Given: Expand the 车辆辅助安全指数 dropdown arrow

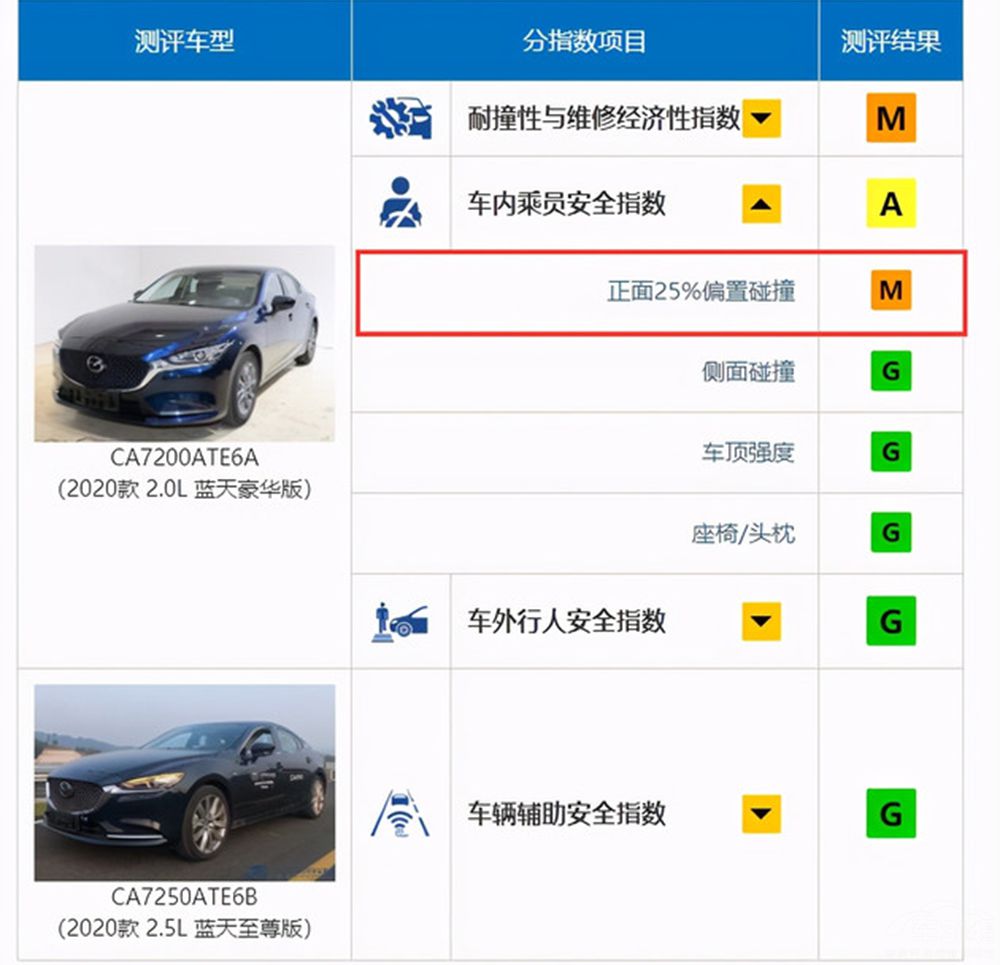Looking at the screenshot, I should click(x=761, y=814).
